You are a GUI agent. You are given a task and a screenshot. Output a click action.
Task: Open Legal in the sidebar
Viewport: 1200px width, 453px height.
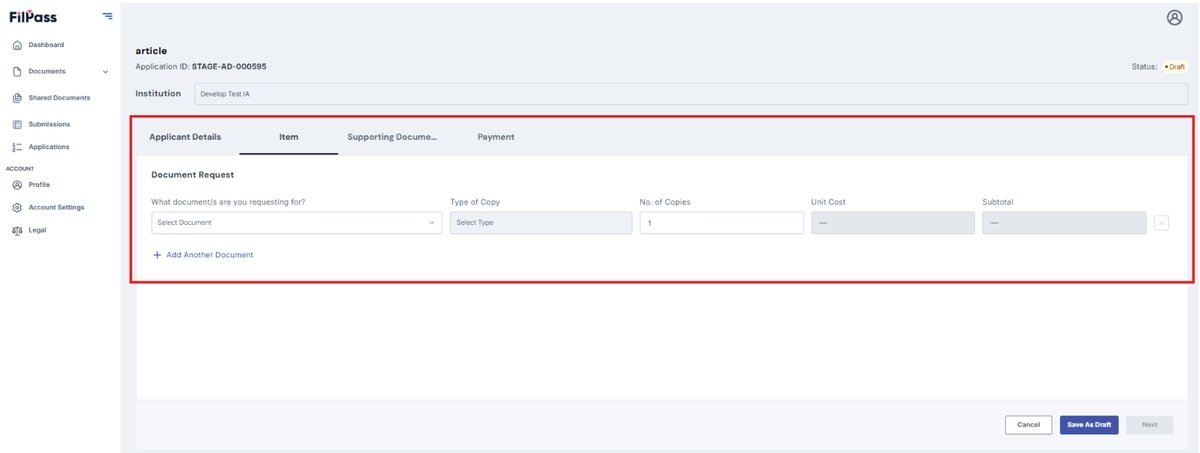36,230
